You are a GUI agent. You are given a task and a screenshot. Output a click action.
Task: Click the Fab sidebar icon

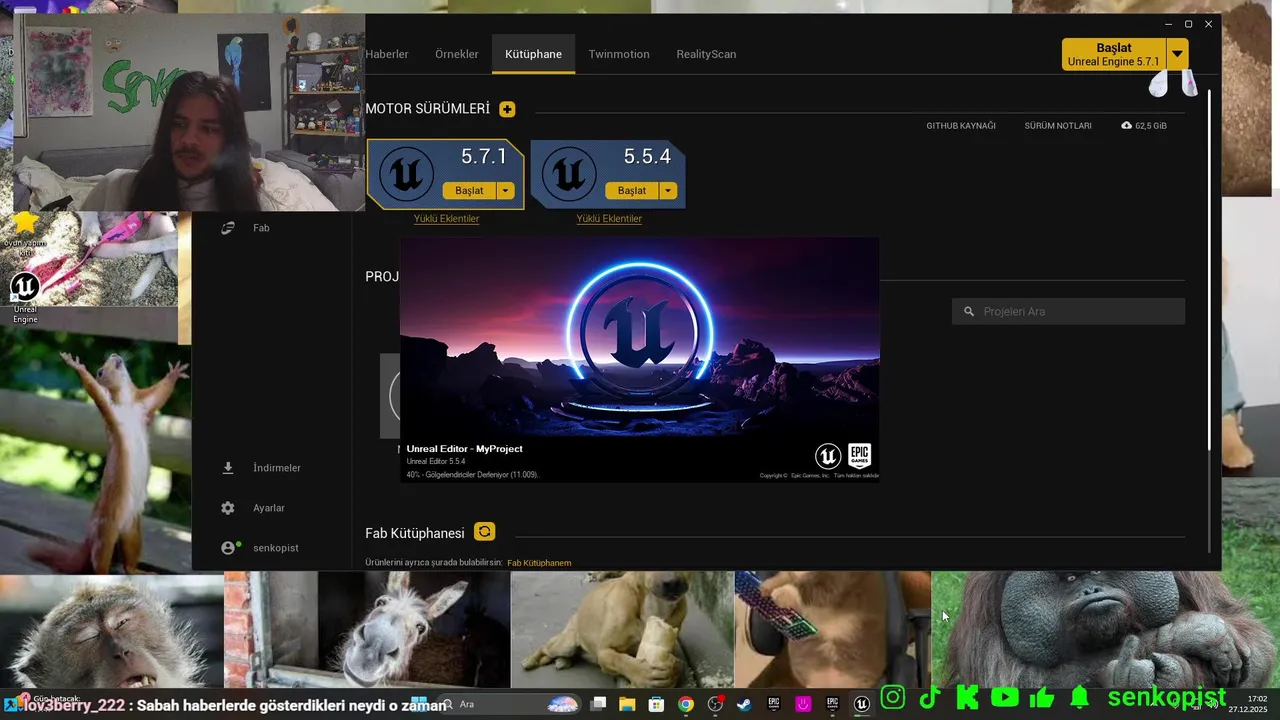coord(228,228)
